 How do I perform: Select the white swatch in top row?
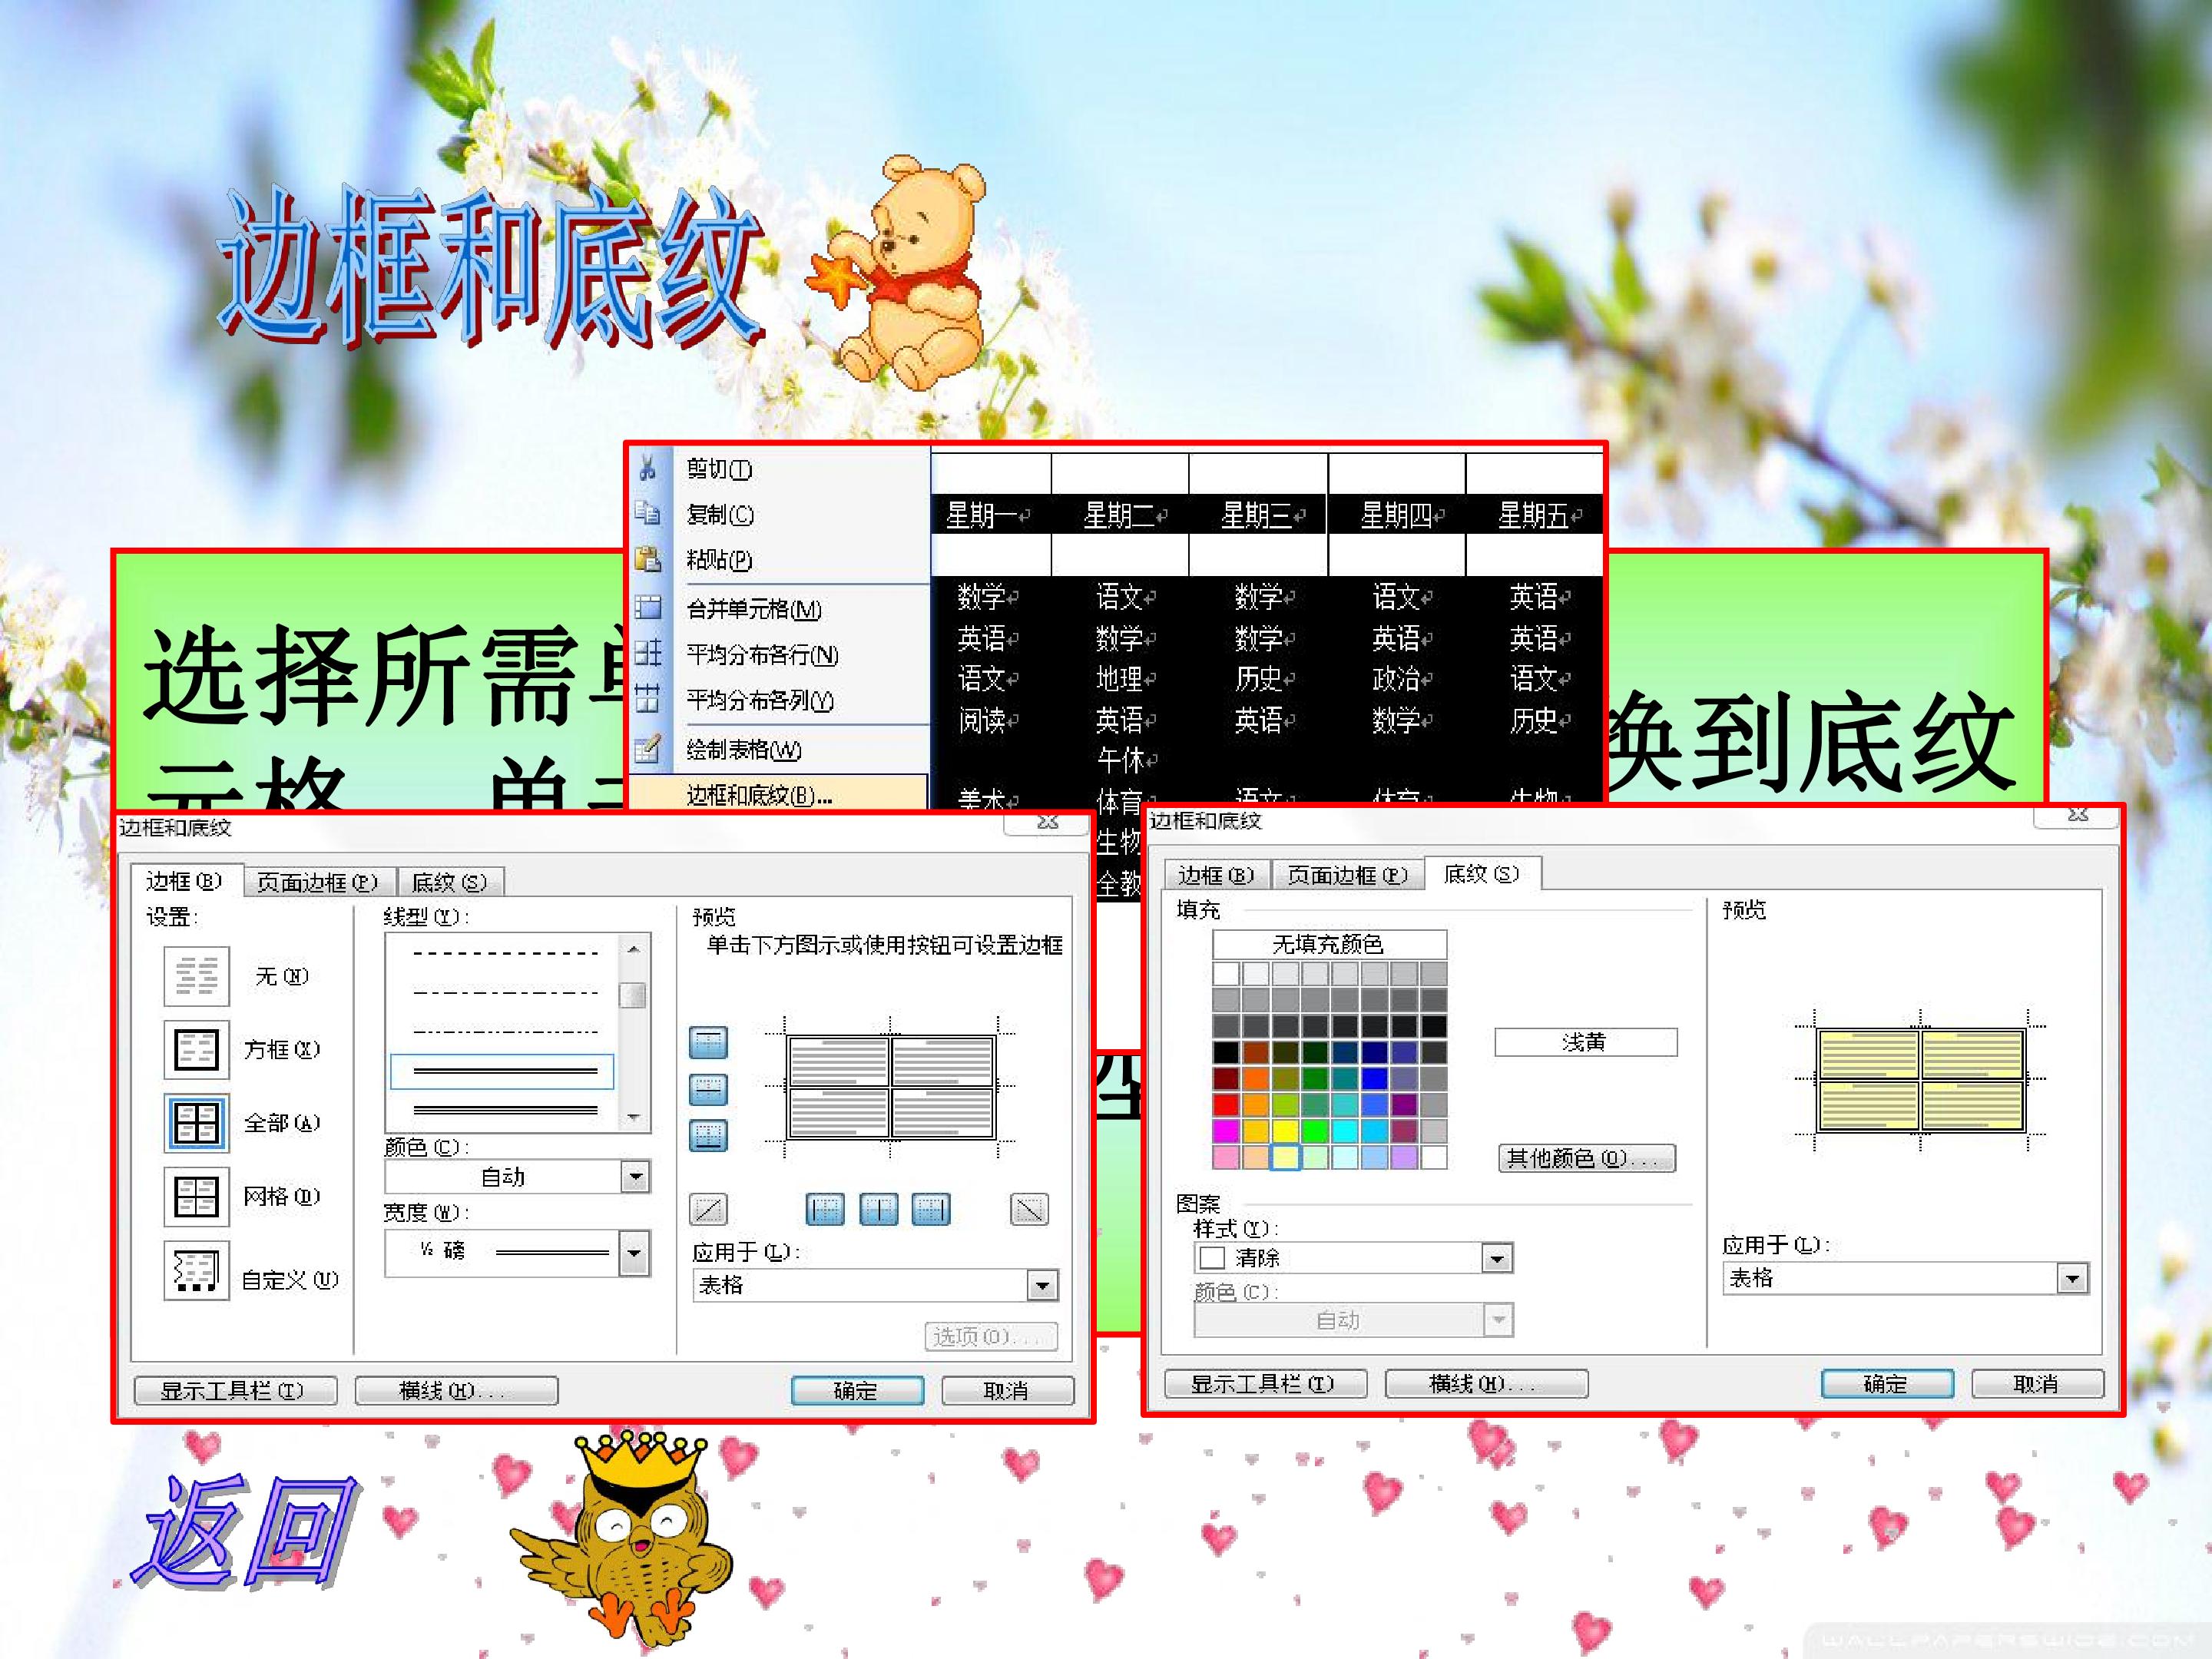pyautogui.click(x=1225, y=973)
